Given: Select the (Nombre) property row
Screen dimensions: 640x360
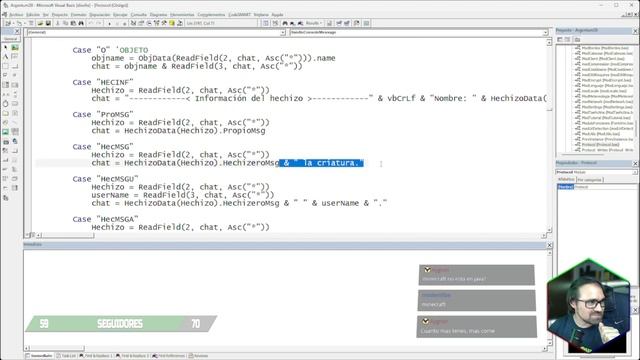Looking at the screenshot, I should click(x=597, y=187).
